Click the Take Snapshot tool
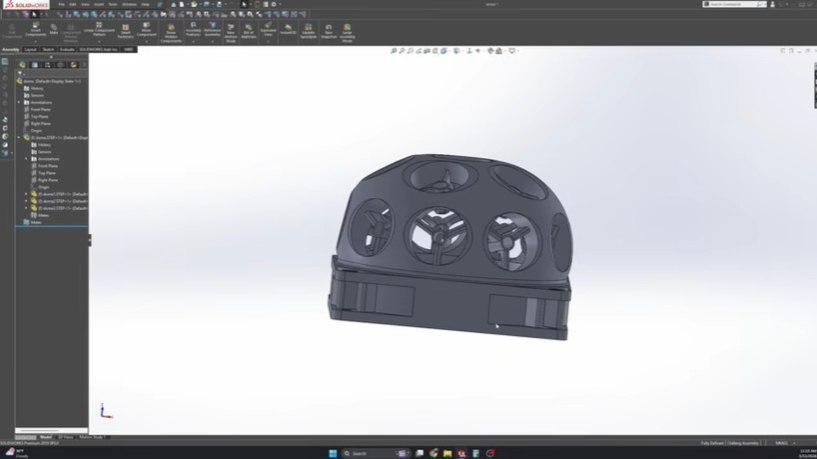This screenshot has height=459, width=817. (x=329, y=31)
